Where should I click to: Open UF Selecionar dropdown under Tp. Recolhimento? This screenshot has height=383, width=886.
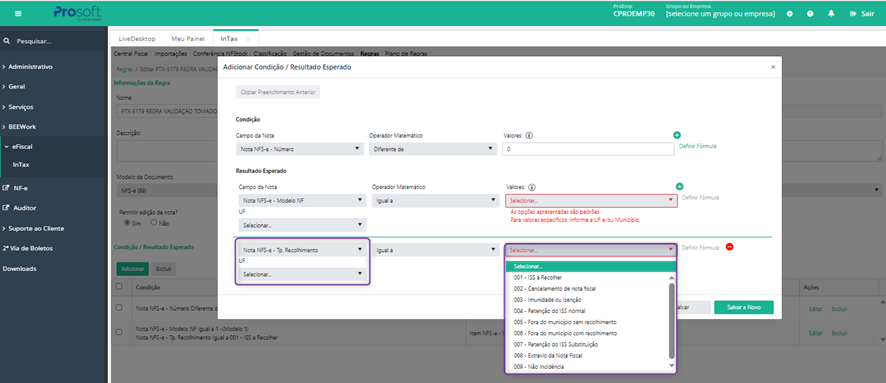302,274
